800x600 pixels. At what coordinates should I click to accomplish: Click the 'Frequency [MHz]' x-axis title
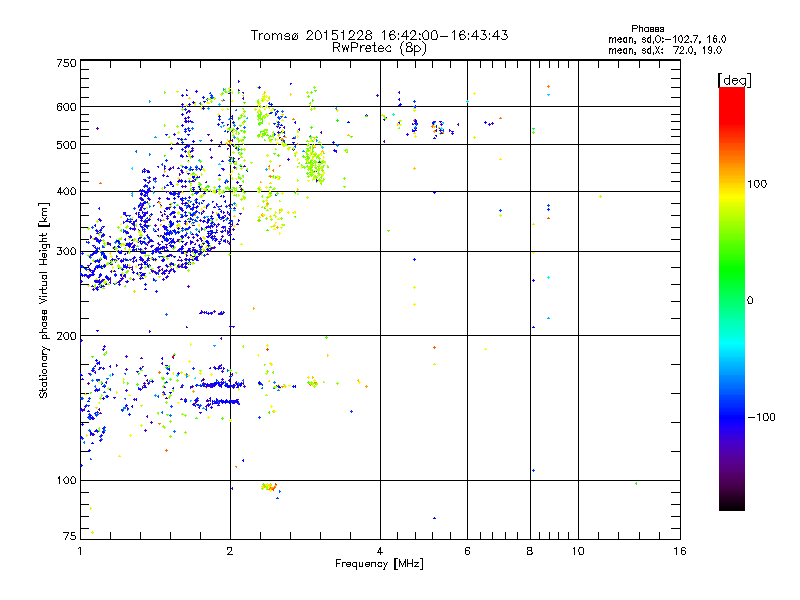coord(379,564)
